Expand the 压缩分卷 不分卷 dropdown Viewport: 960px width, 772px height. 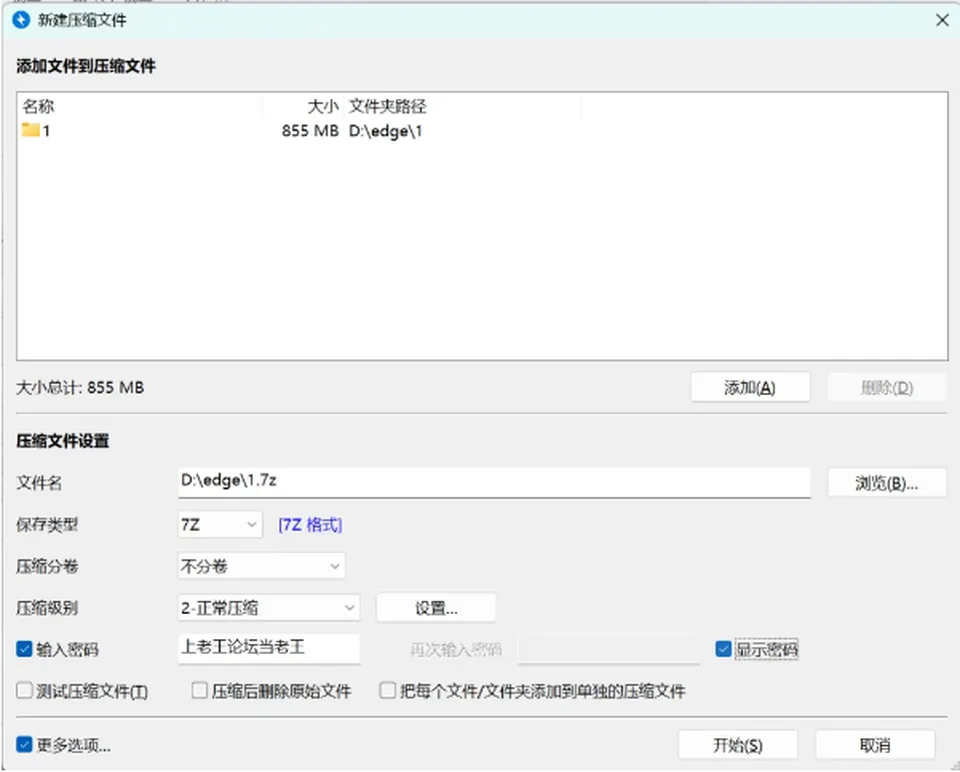(x=262, y=566)
